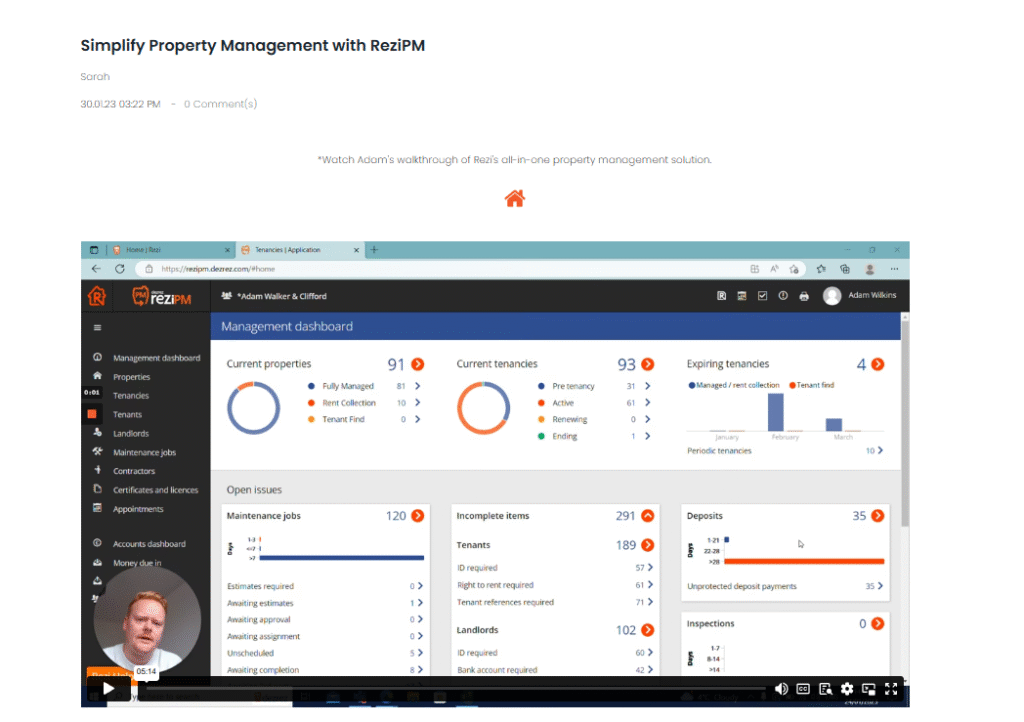Click the Awaiting completion row

click(x=325, y=670)
